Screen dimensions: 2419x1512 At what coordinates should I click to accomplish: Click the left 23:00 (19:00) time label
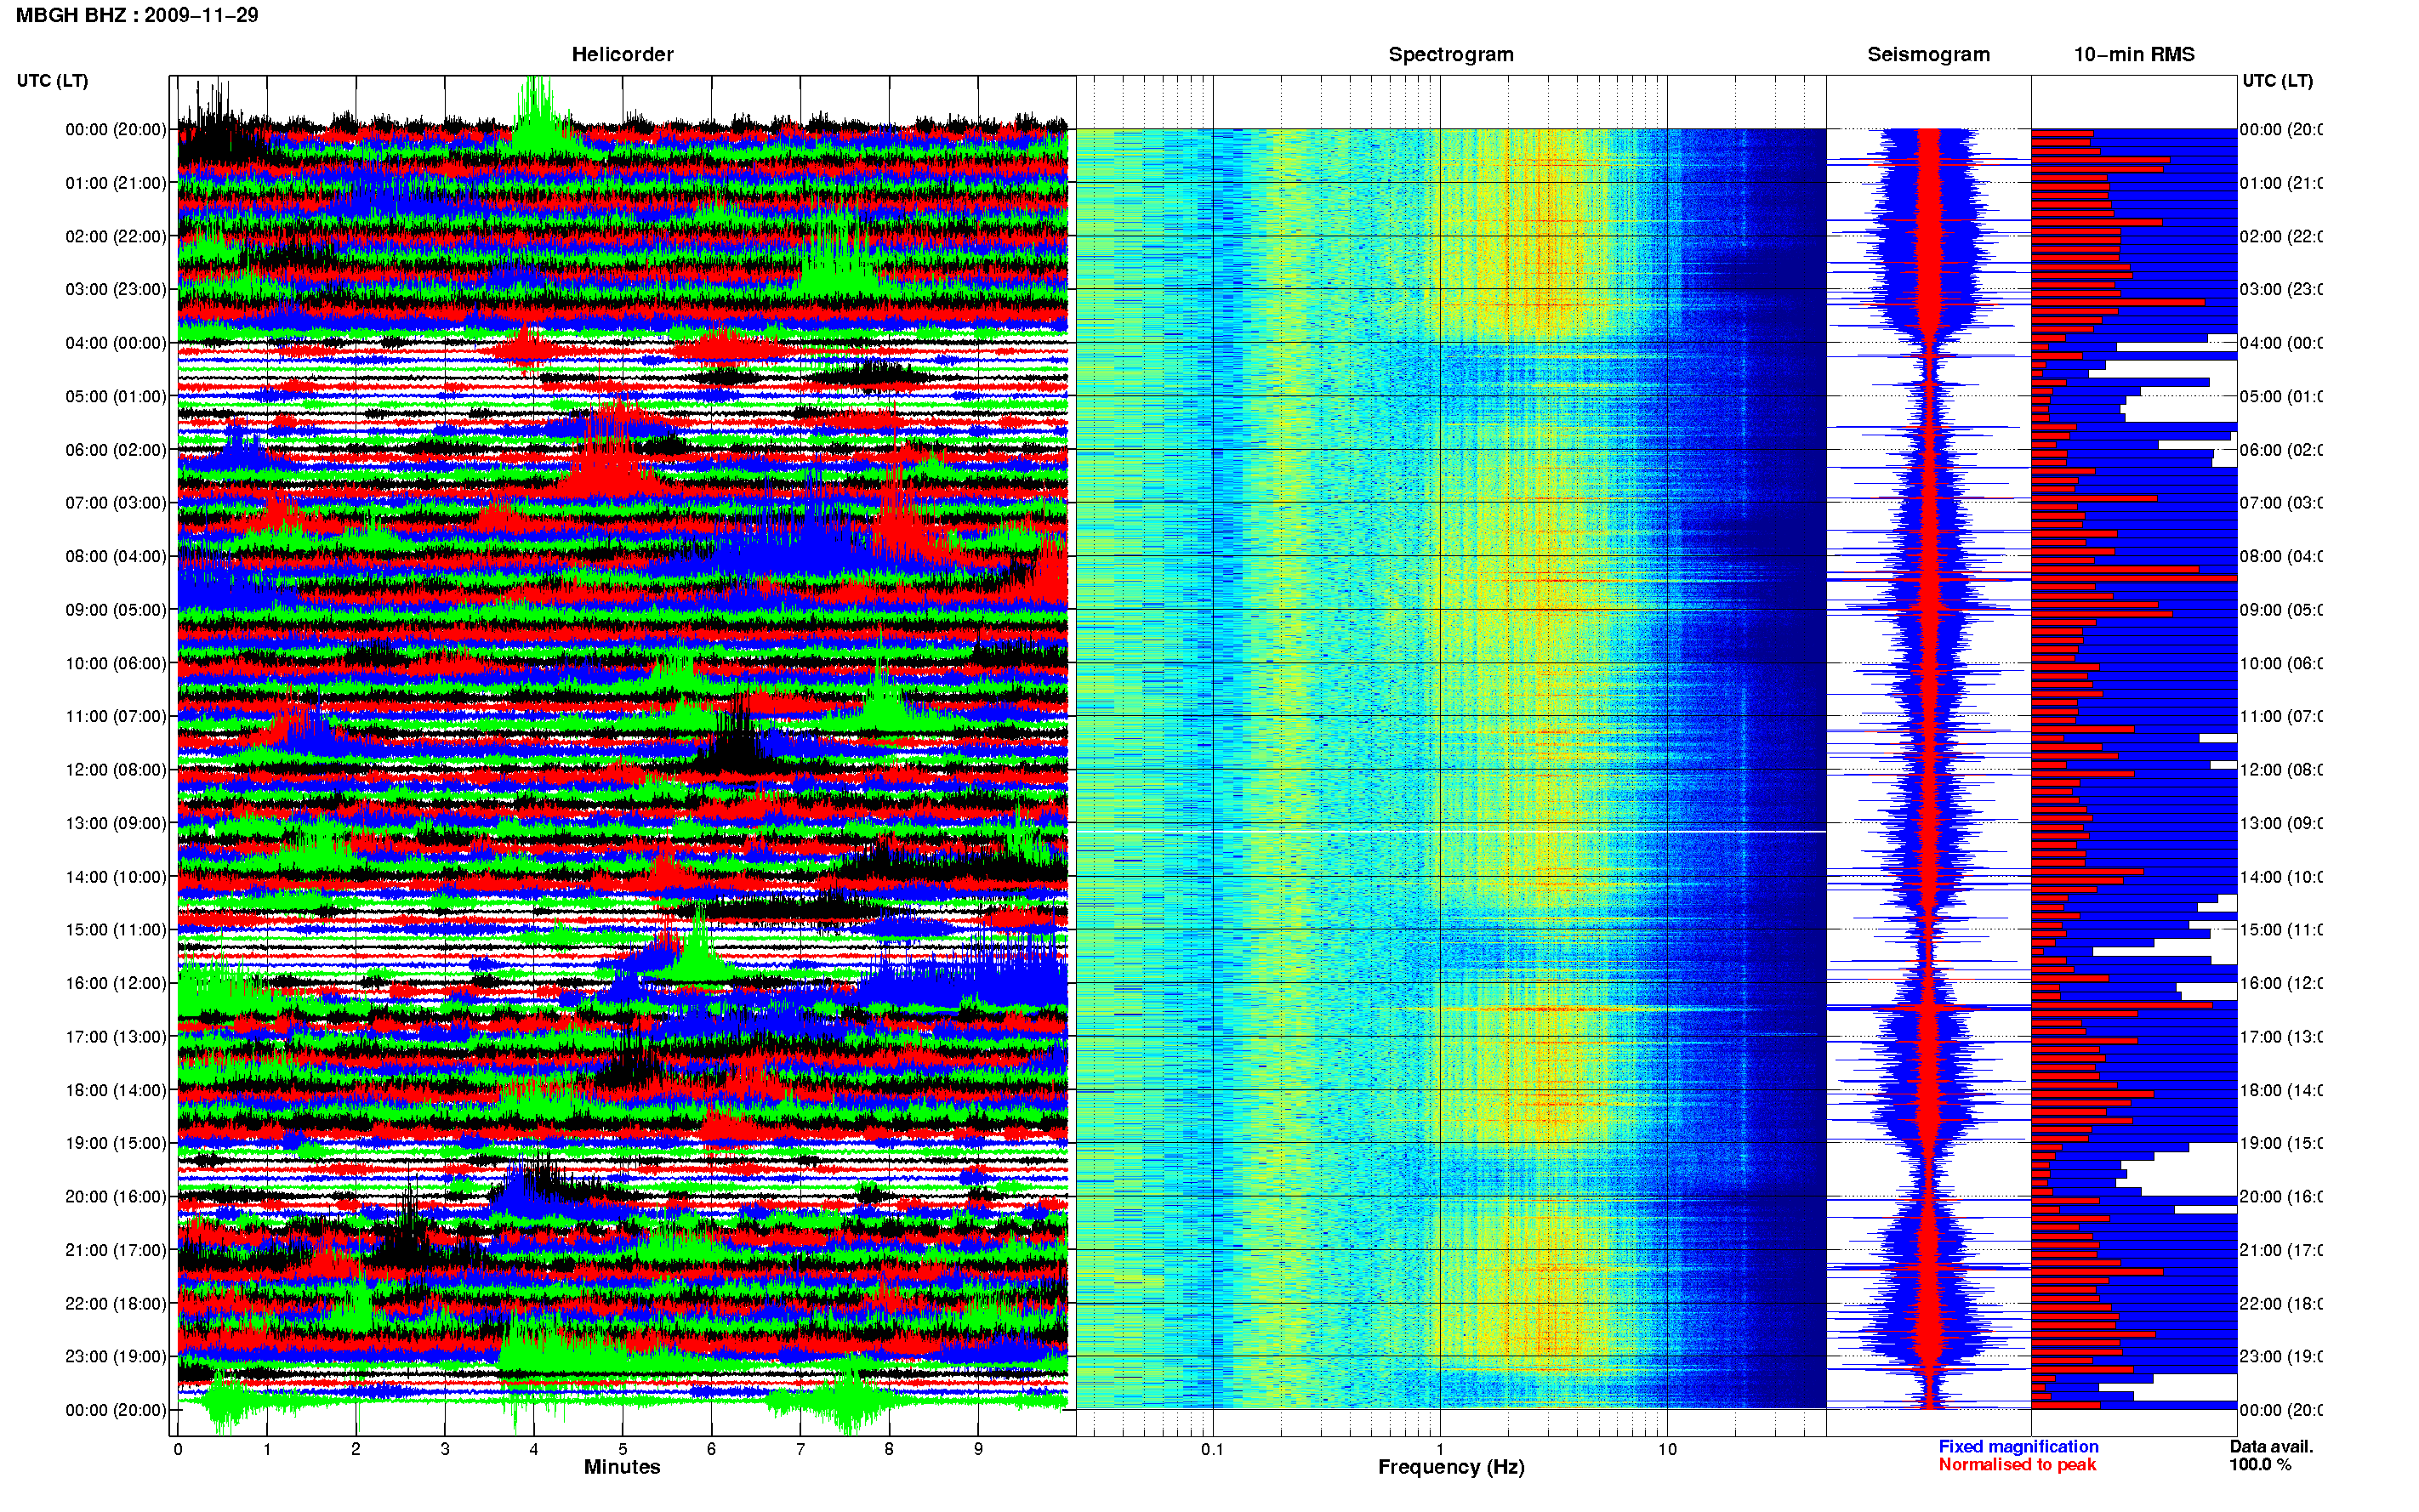[116, 1356]
